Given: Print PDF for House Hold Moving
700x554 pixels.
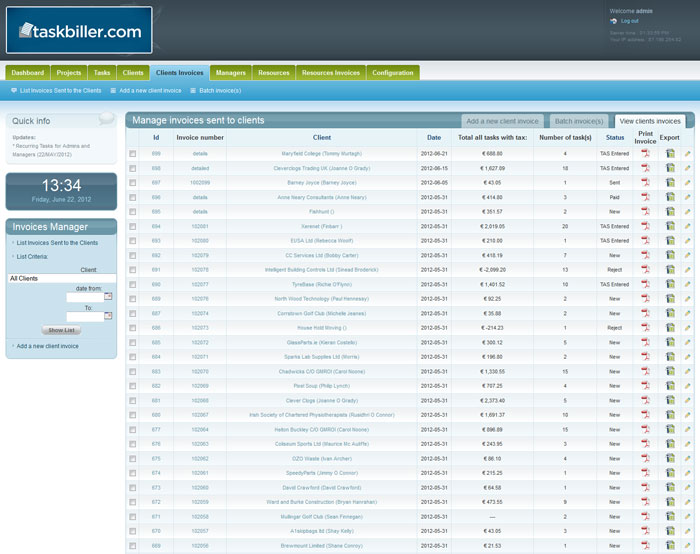Looking at the screenshot, I should tap(645, 328).
